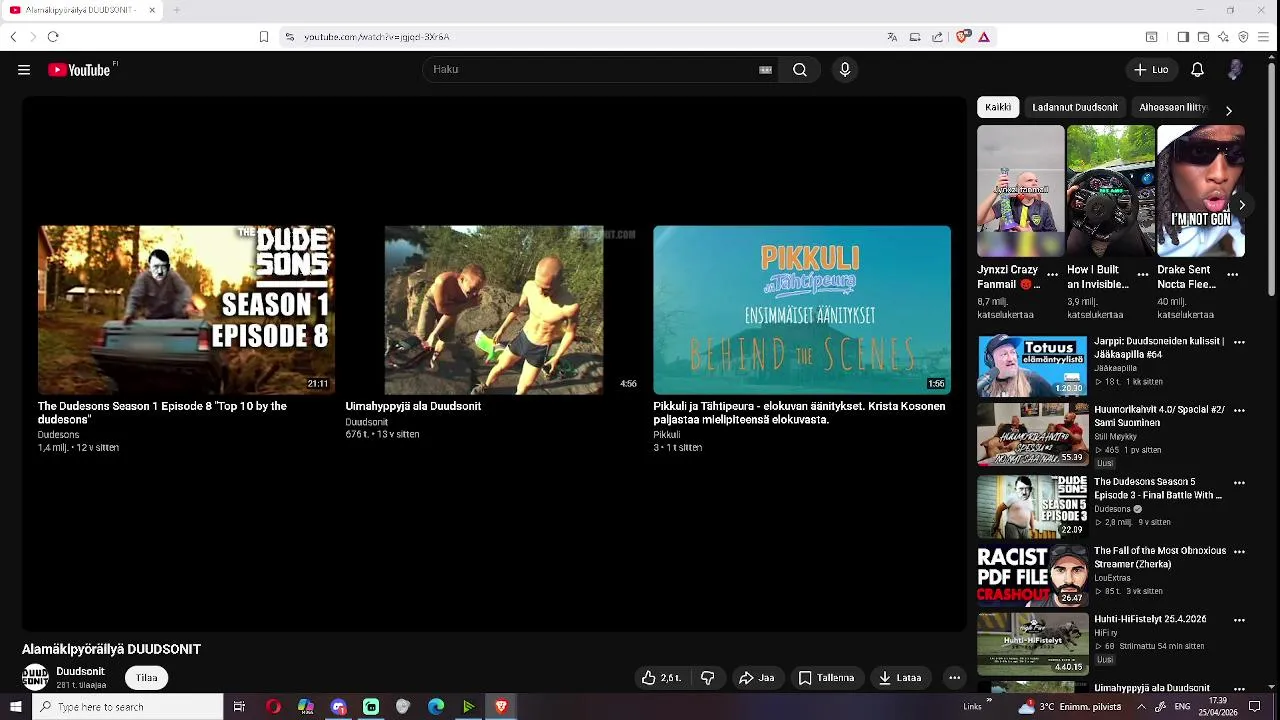
Task: Open Windows Start menu
Action: (x=15, y=707)
